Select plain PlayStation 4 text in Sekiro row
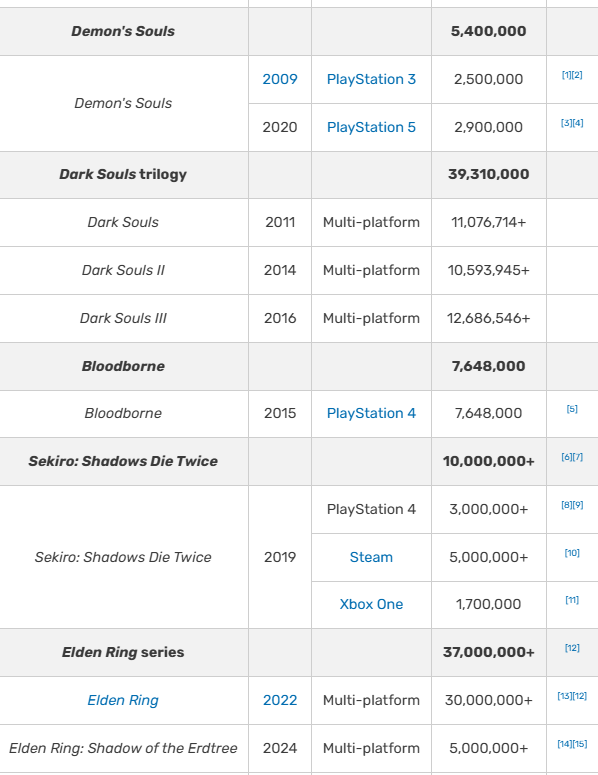The image size is (598, 775). pos(371,509)
